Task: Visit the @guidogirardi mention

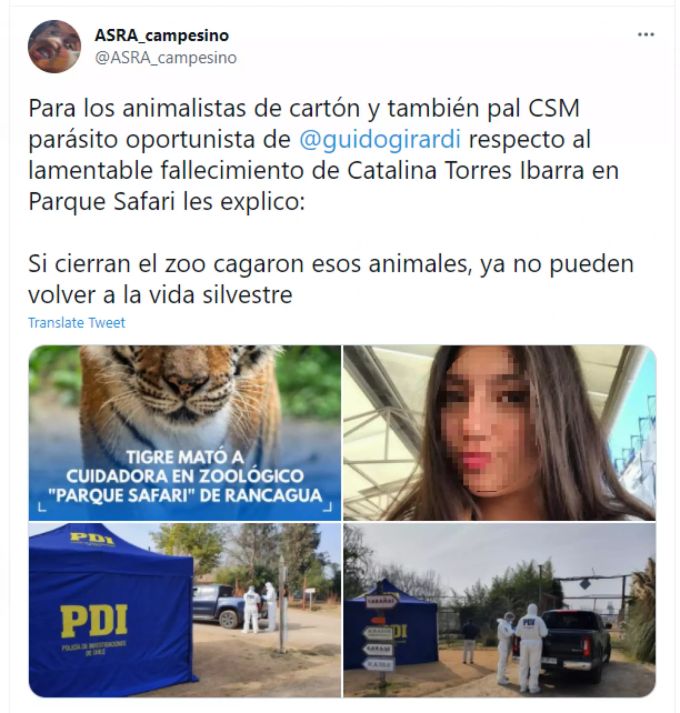Action: [x=380, y=139]
